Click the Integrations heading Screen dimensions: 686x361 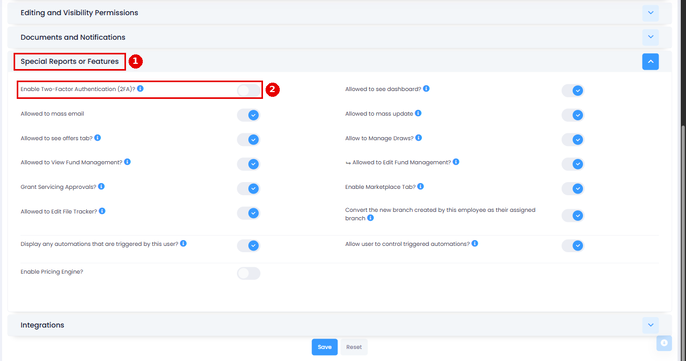[x=42, y=325]
